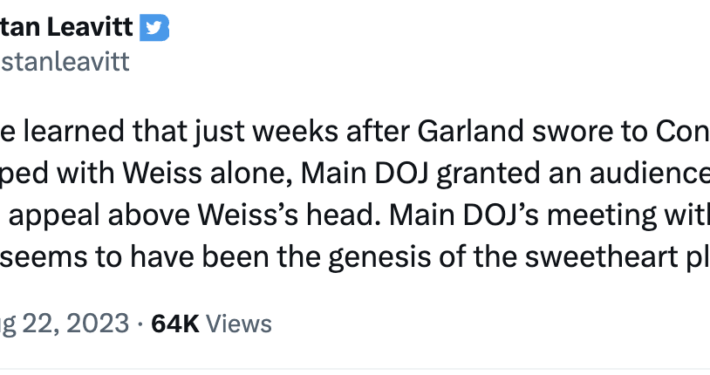This screenshot has height=375, width=710.
Task: Click the text 'Weiss’s head' in the tweet
Action: tap(289, 215)
